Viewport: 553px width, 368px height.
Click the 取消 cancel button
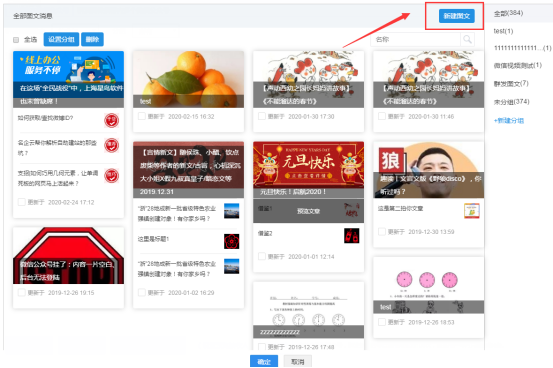point(297,362)
